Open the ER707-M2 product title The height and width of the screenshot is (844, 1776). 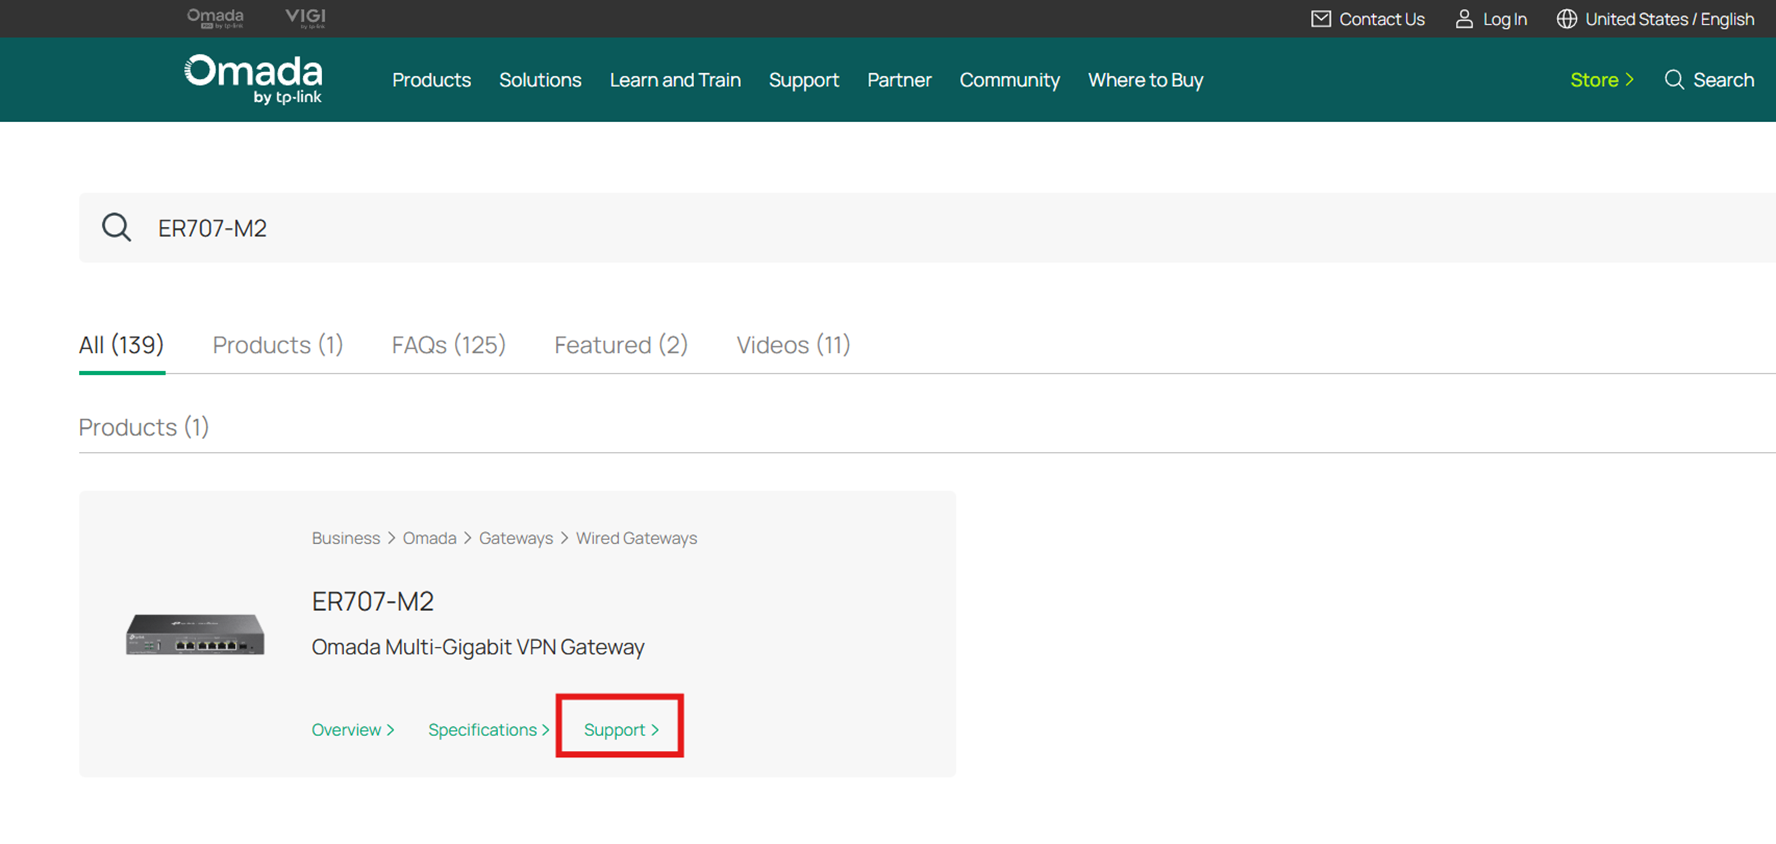[x=373, y=601]
